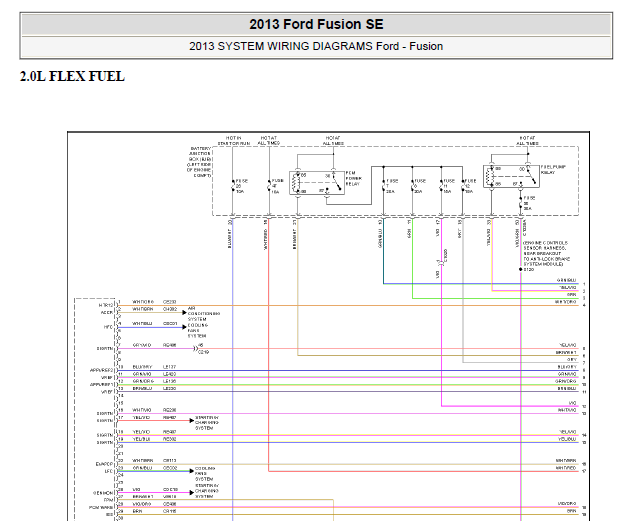
Task: Click 'GRN/BLU' label at right output 1
Action: [566, 280]
